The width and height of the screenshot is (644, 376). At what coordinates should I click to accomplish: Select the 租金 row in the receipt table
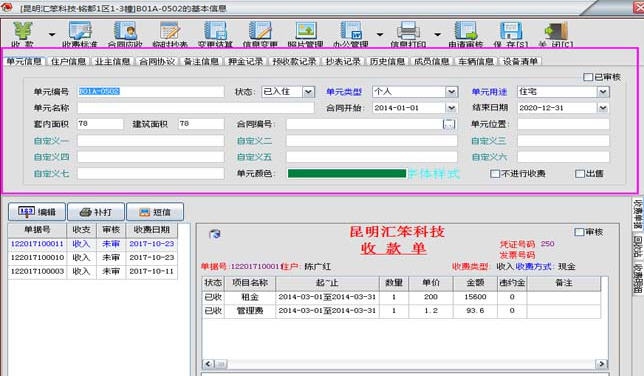[x=401, y=297]
